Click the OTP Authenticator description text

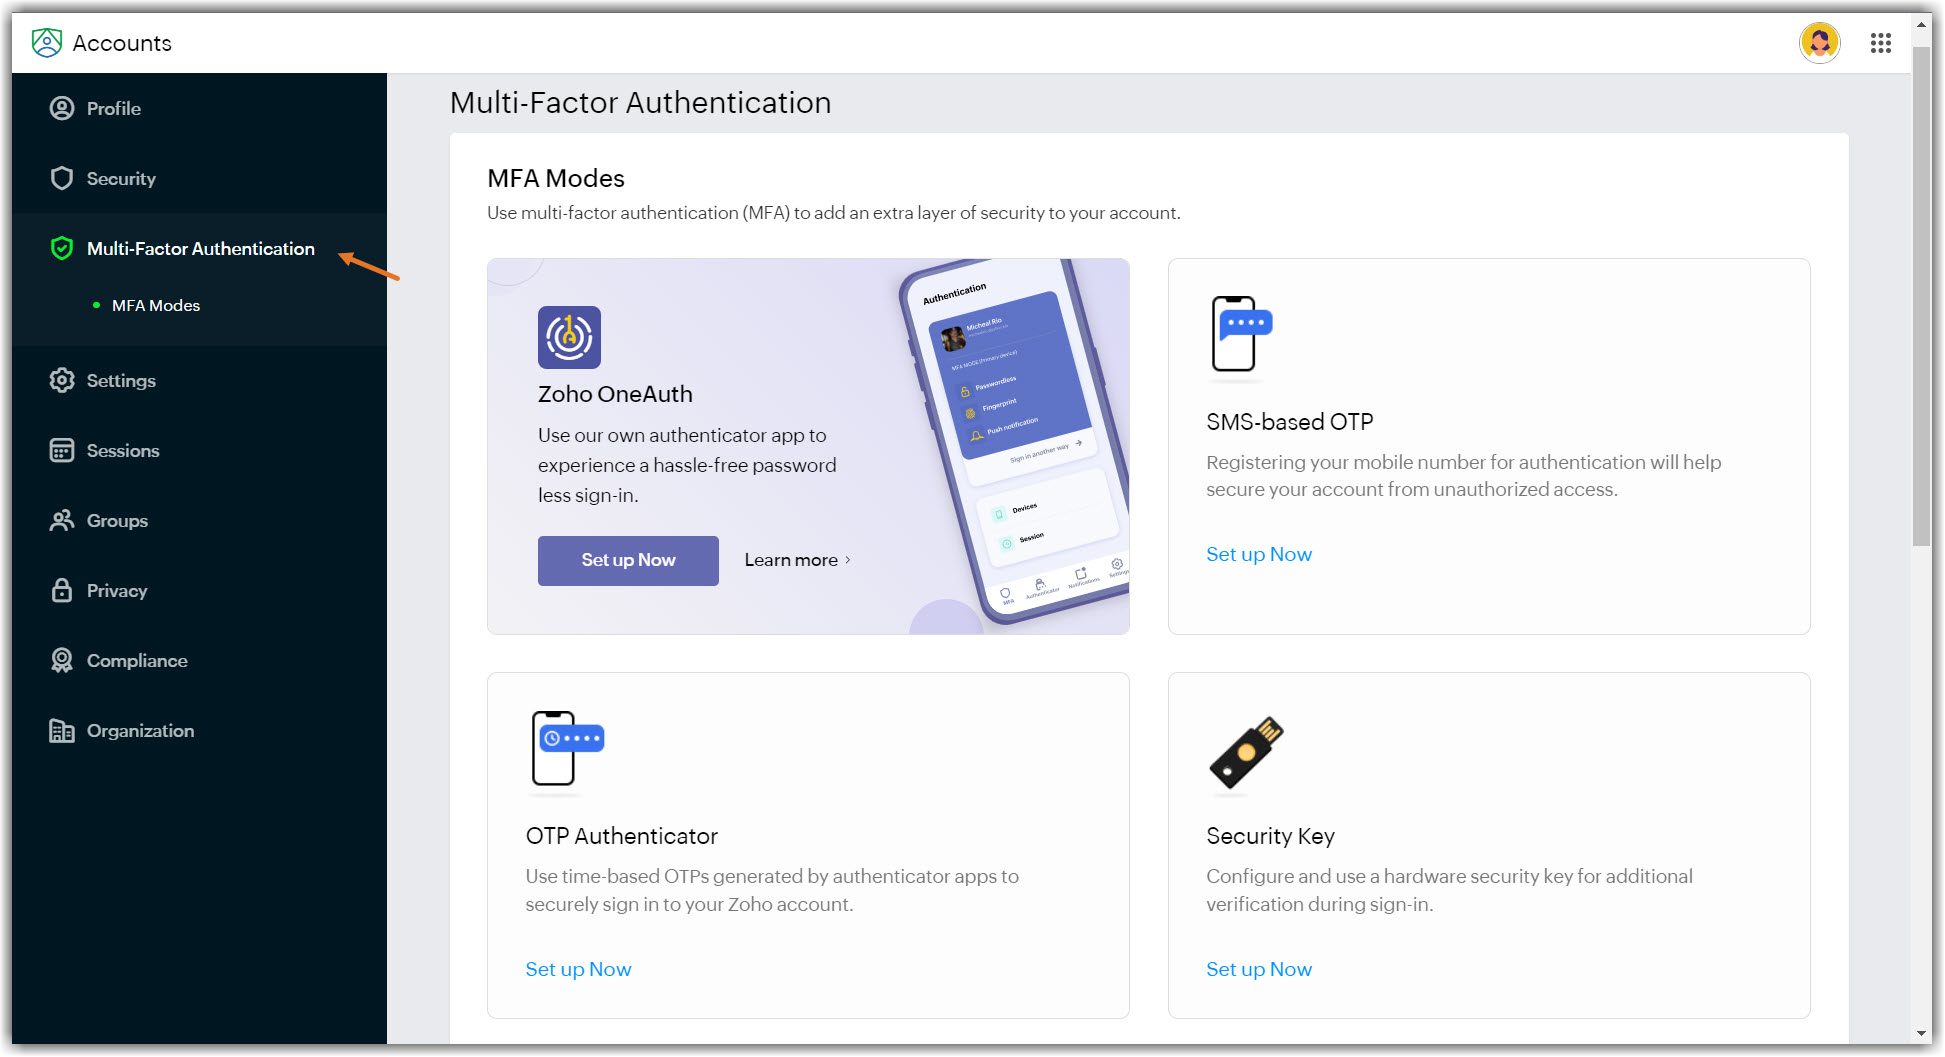(772, 890)
